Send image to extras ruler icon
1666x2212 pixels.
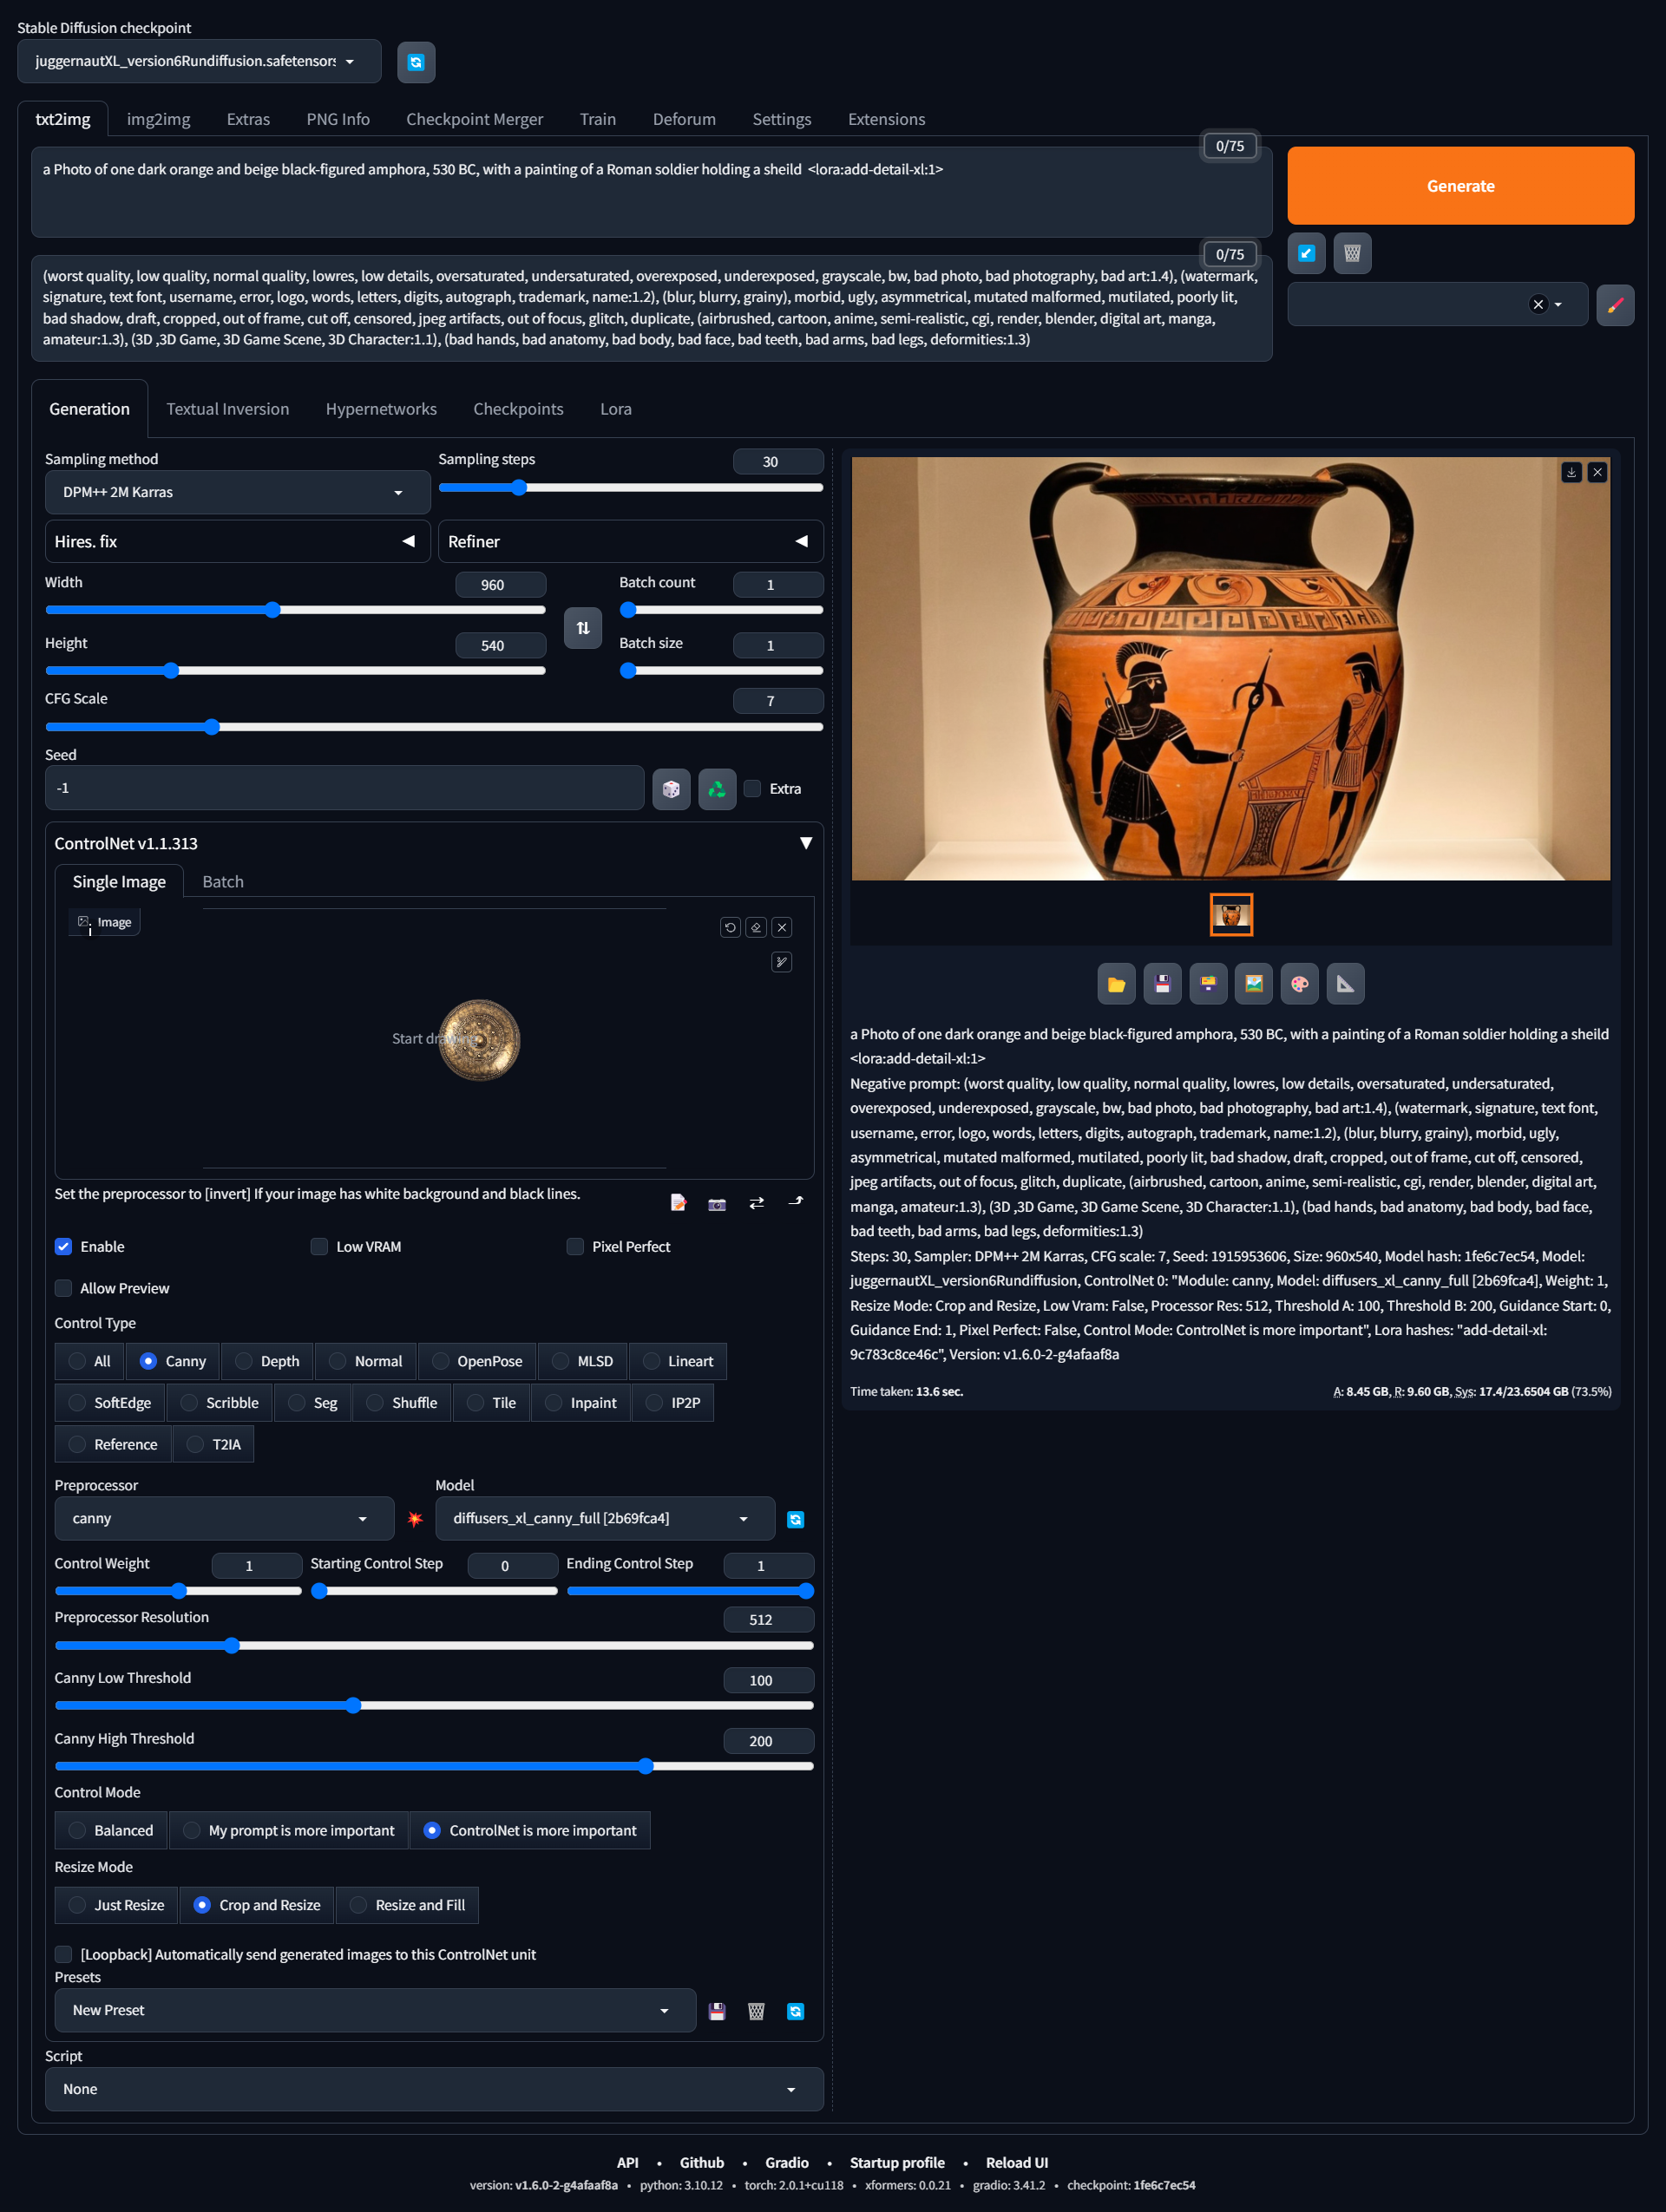tap(1345, 984)
